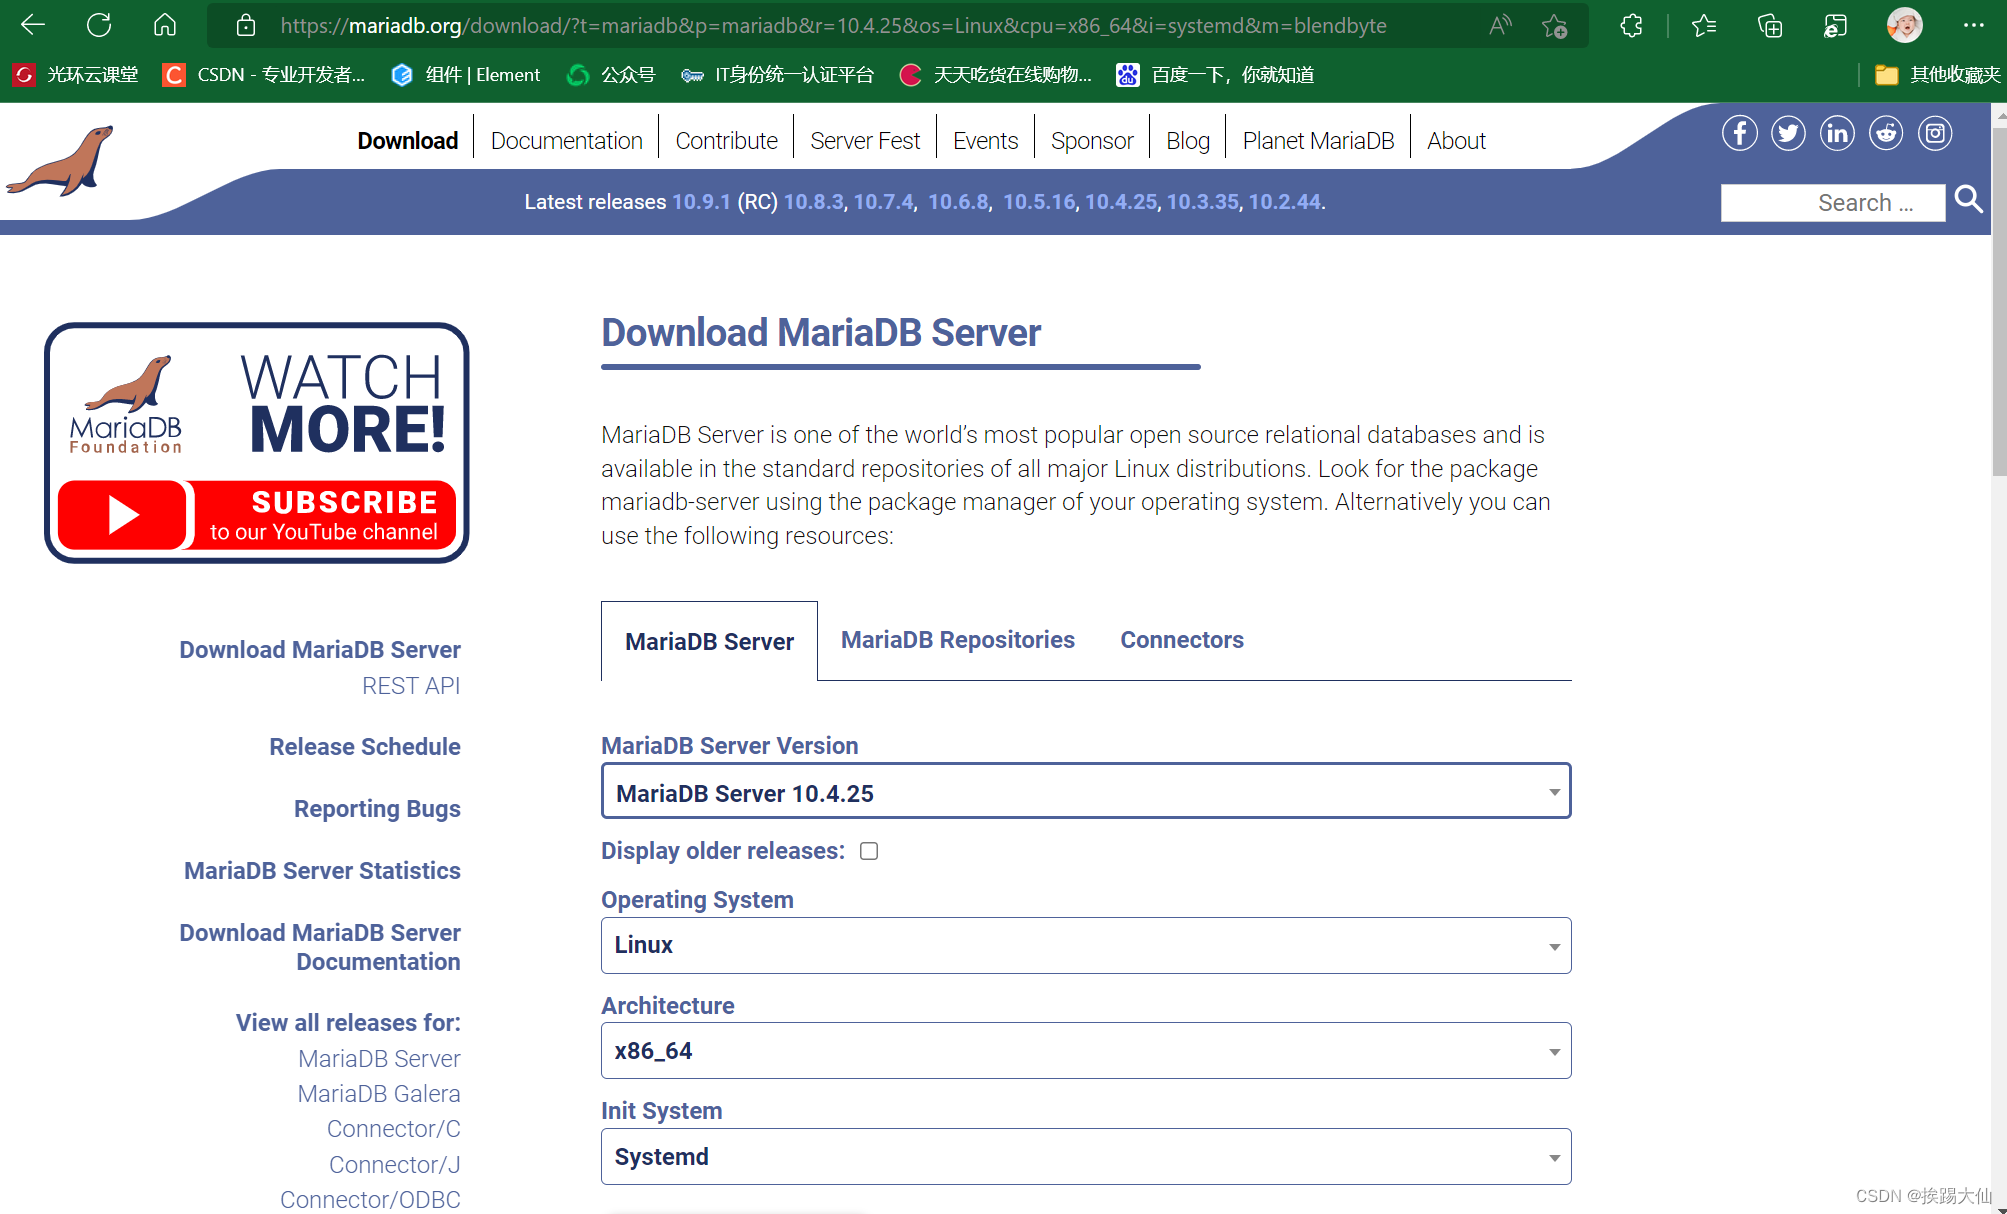Open MariaDB Reddit page icon
Screen dimensions: 2007x1214
click(x=1886, y=134)
